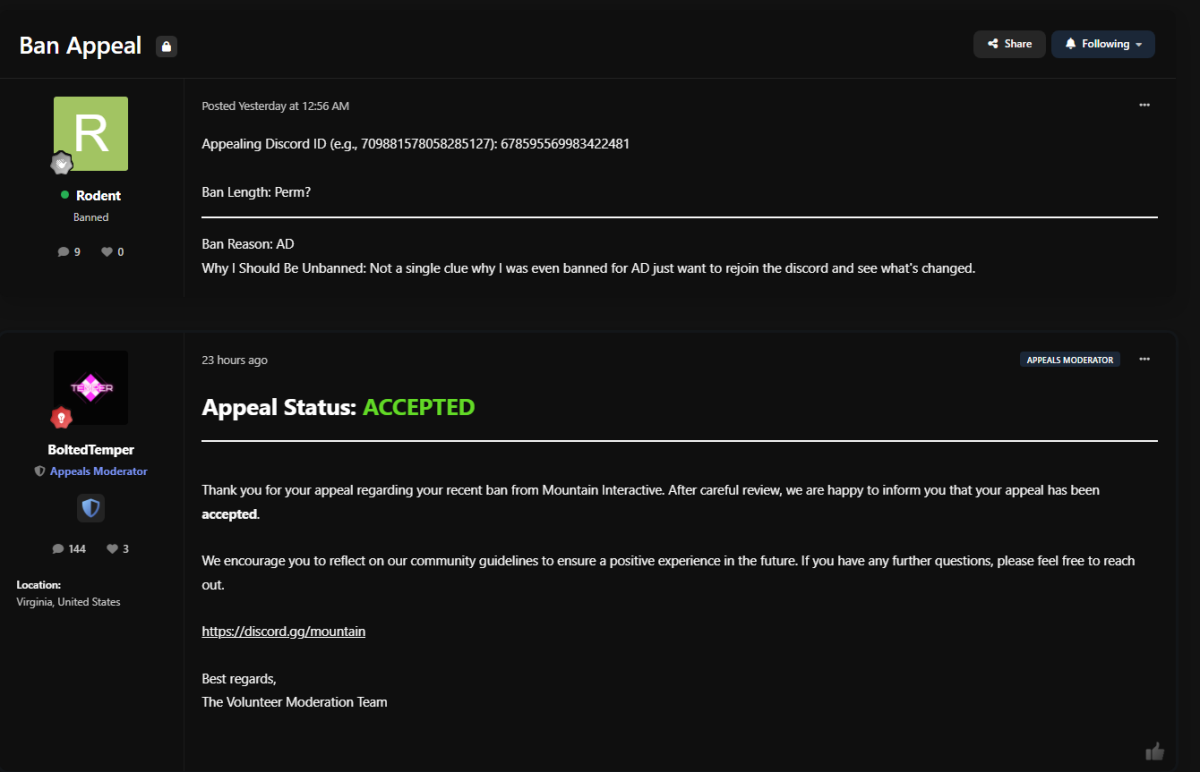The width and height of the screenshot is (1200, 772).
Task: Open the discord.gg/mountain invite link
Action: (283, 632)
